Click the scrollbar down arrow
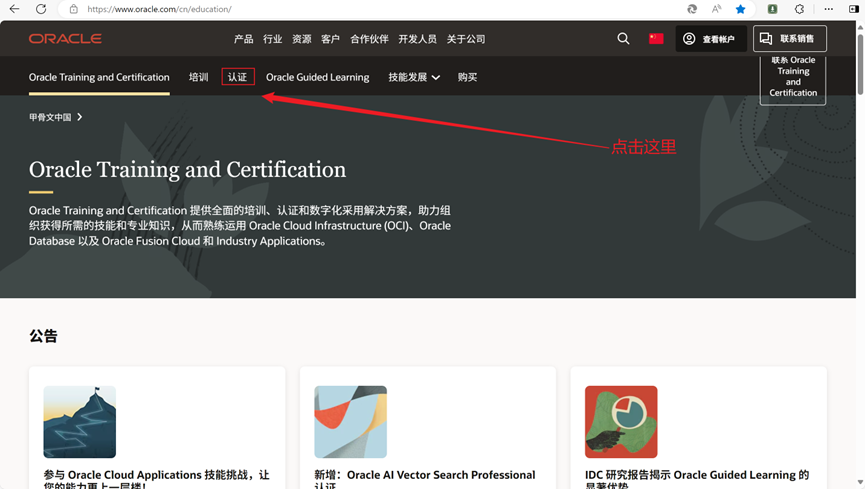 pyautogui.click(x=860, y=483)
